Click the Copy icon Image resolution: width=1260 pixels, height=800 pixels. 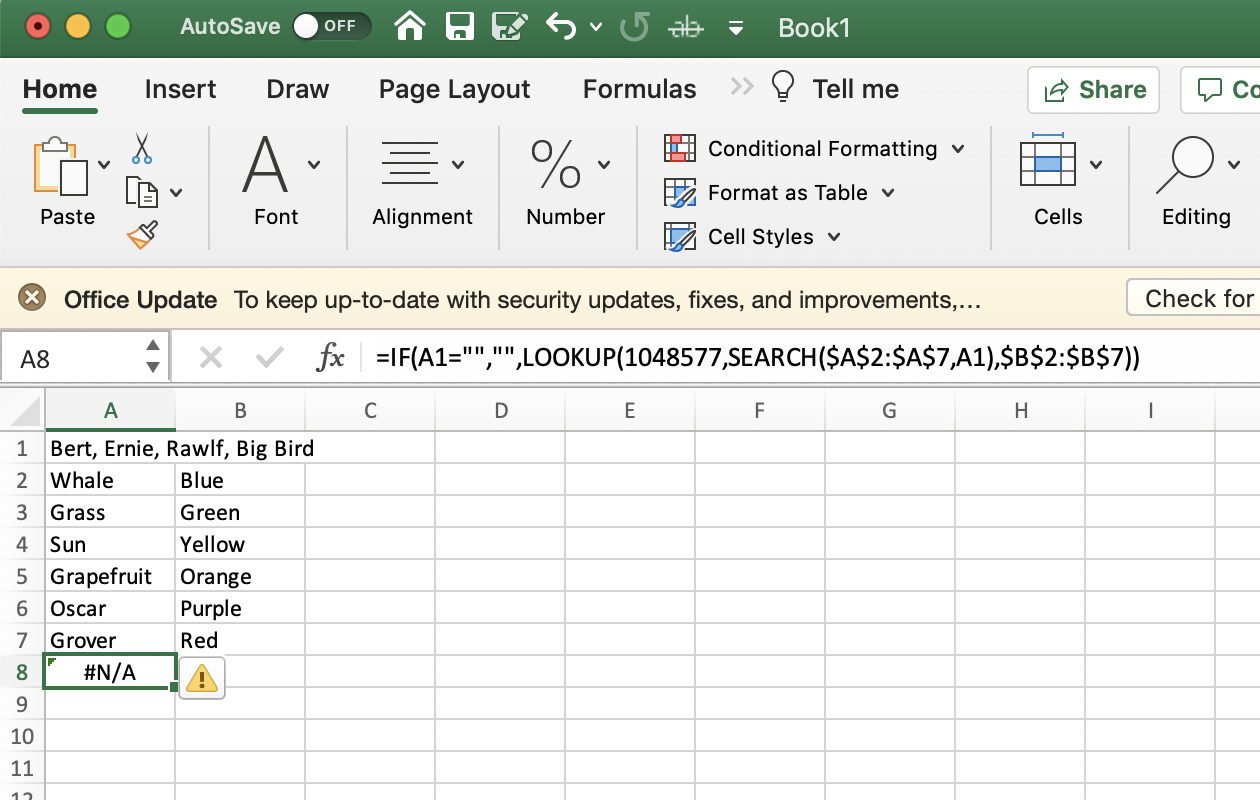click(142, 191)
